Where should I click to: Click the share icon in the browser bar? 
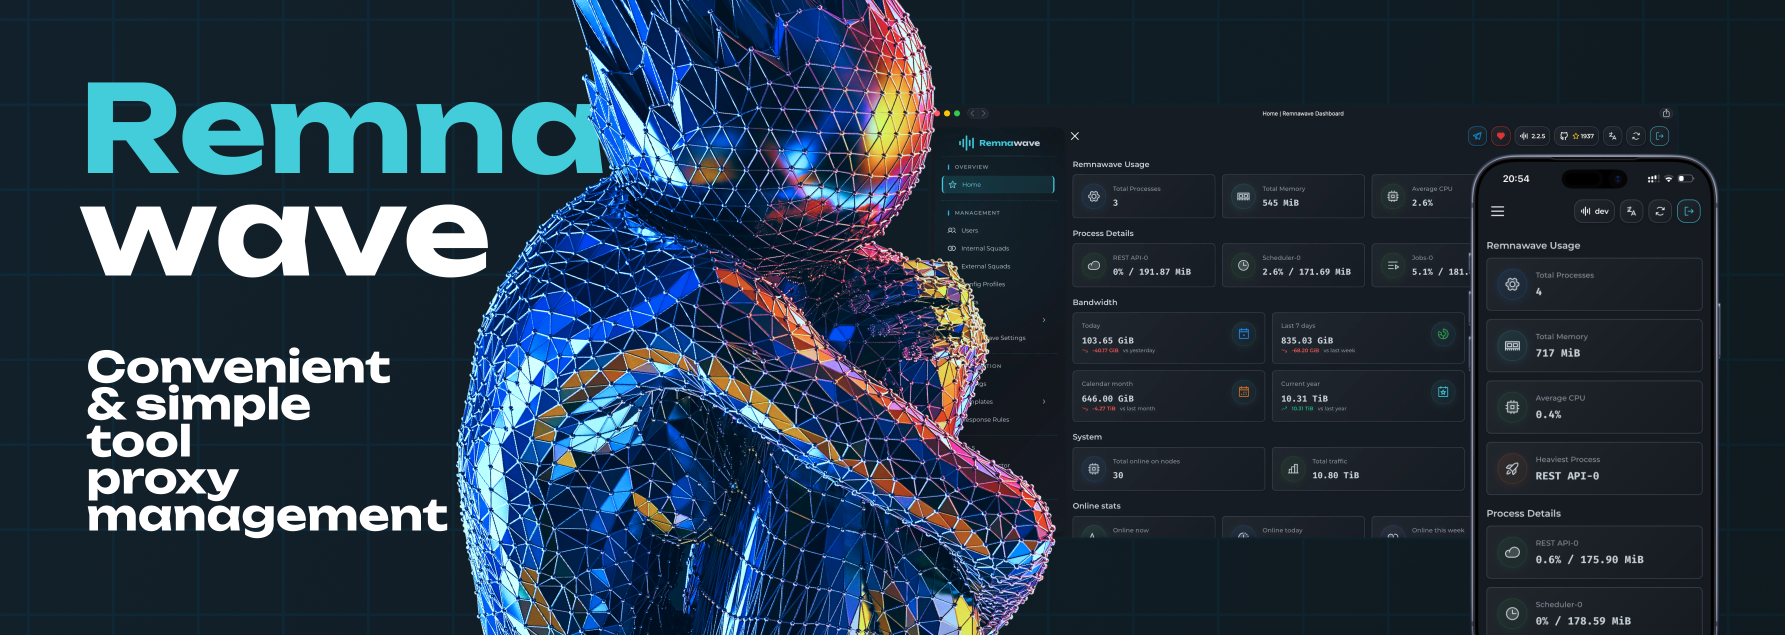click(x=1666, y=113)
